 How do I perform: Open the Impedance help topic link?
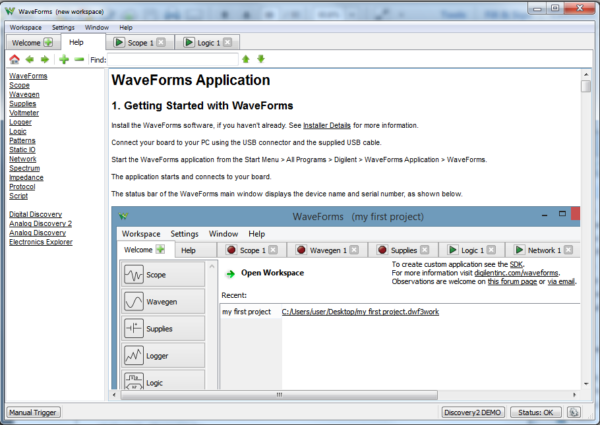tap(26, 177)
